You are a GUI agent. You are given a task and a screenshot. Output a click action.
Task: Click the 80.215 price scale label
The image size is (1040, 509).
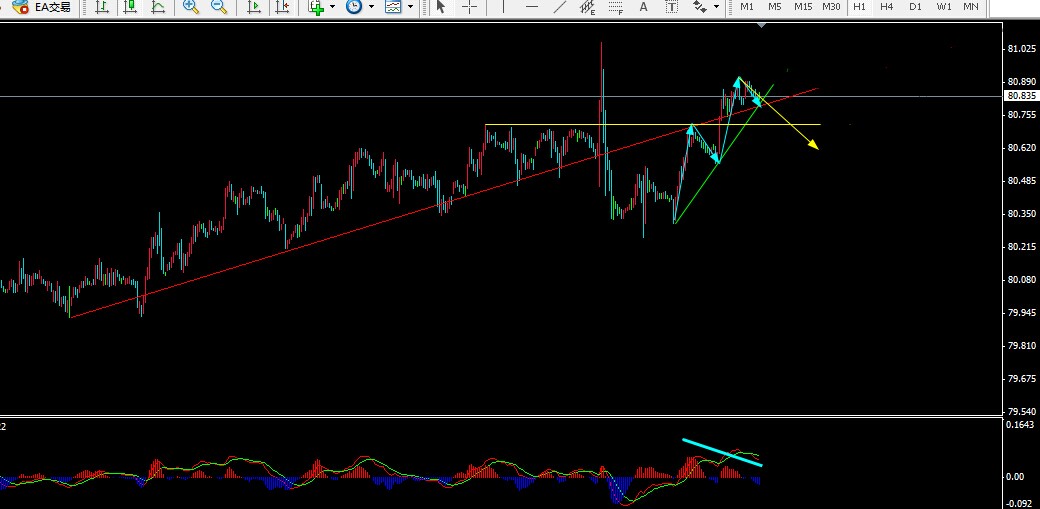coord(1021,246)
